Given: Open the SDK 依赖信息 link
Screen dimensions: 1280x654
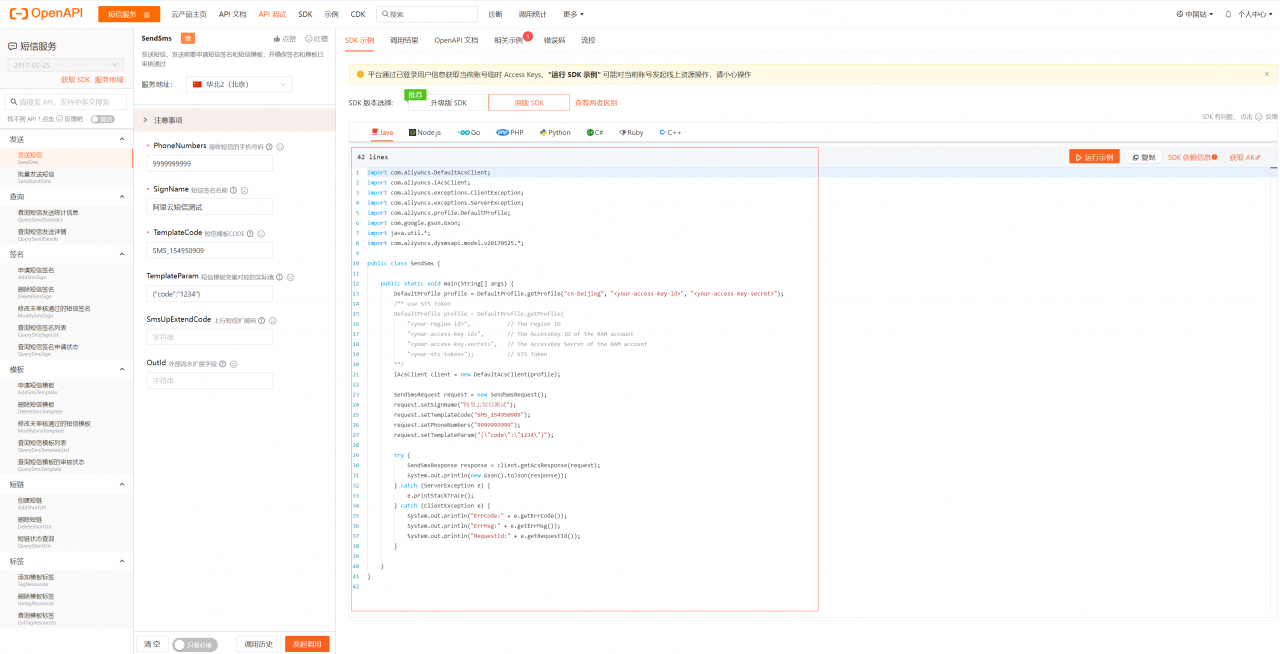Looking at the screenshot, I should click(x=1193, y=157).
